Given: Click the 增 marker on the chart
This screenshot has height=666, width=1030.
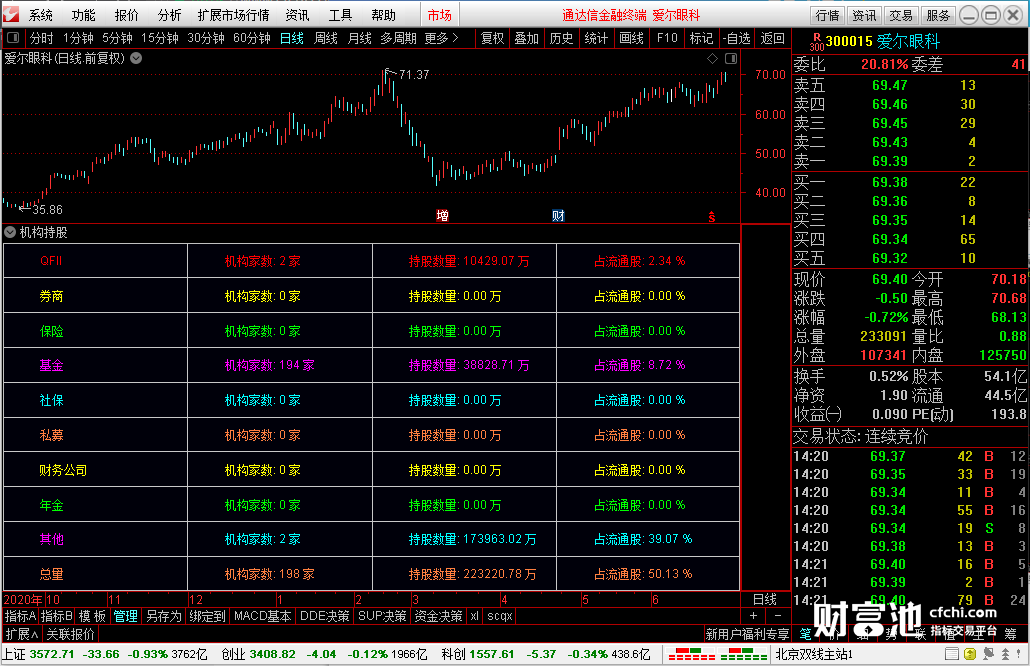Looking at the screenshot, I should 443,215.
